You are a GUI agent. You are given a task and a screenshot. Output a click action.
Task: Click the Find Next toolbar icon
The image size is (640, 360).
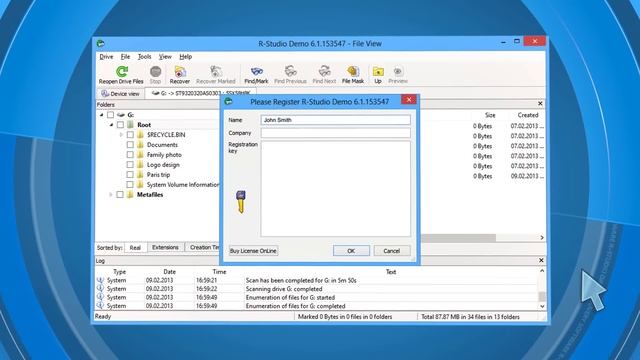(324, 72)
